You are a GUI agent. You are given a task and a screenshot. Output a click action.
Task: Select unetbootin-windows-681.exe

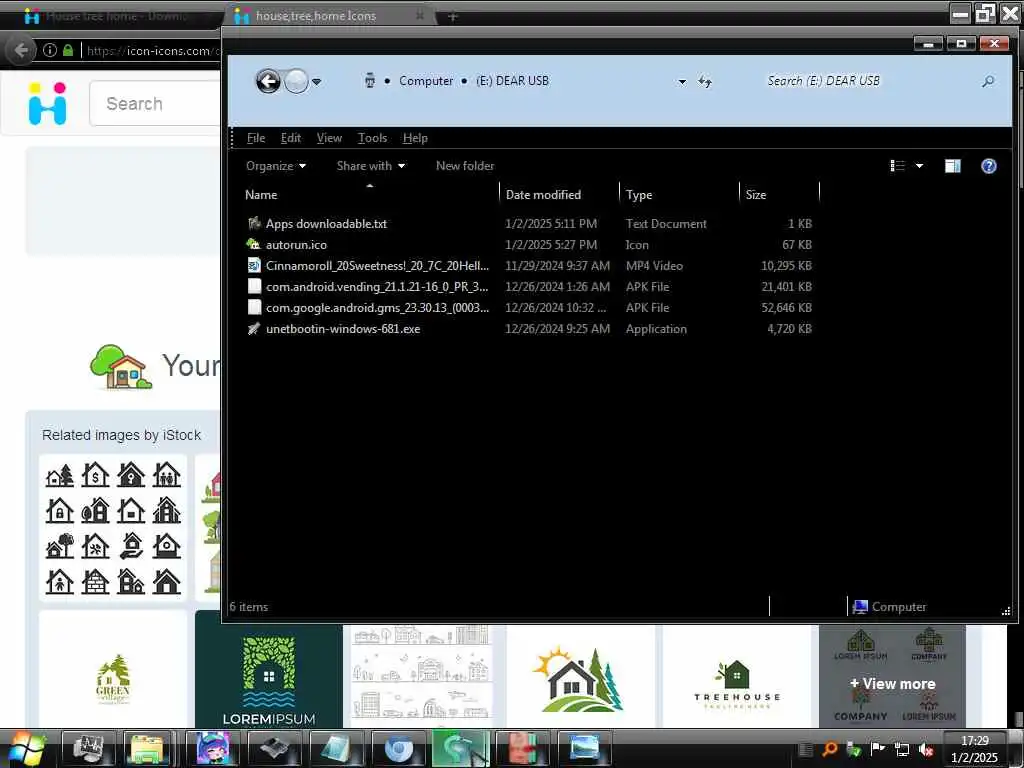coord(343,328)
